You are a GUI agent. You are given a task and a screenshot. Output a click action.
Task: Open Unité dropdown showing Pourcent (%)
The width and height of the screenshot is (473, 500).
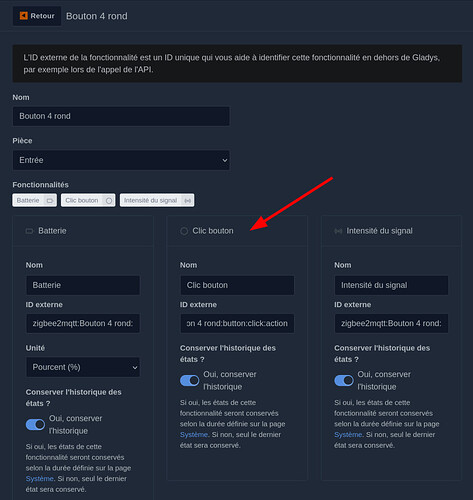click(x=83, y=367)
